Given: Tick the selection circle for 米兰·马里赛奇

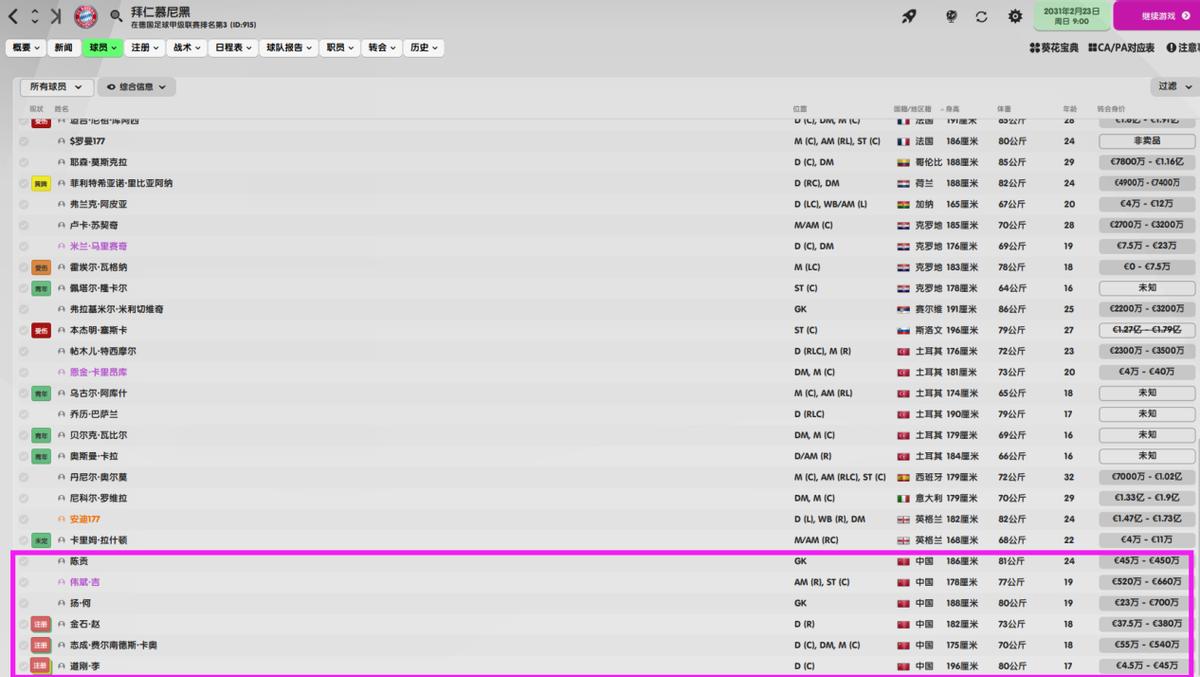Looking at the screenshot, I should pyautogui.click(x=23, y=246).
